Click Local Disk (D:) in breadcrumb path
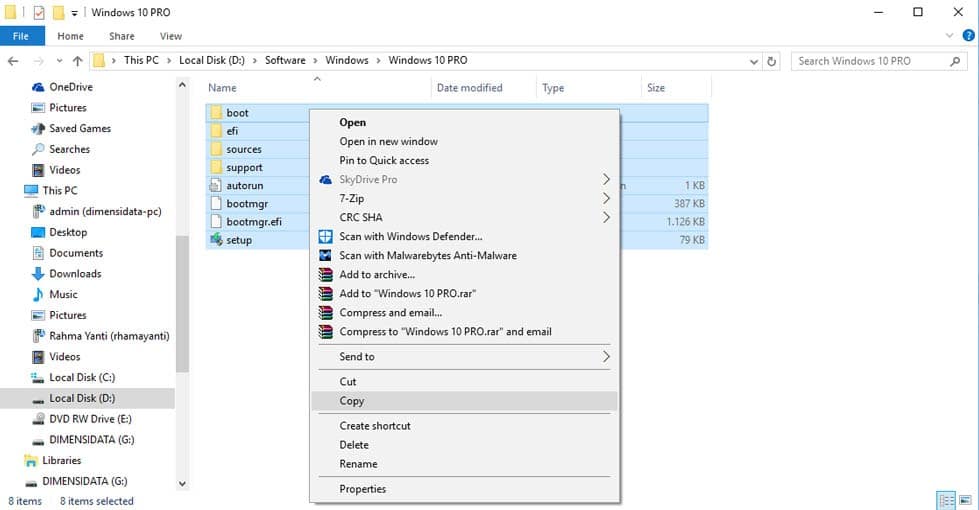 (212, 61)
